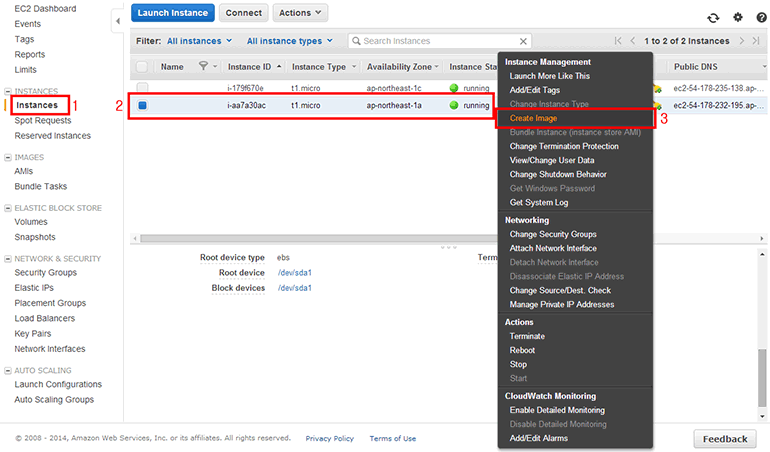Go to the first page of instances
Screen dimensions: 770x452
618,41
